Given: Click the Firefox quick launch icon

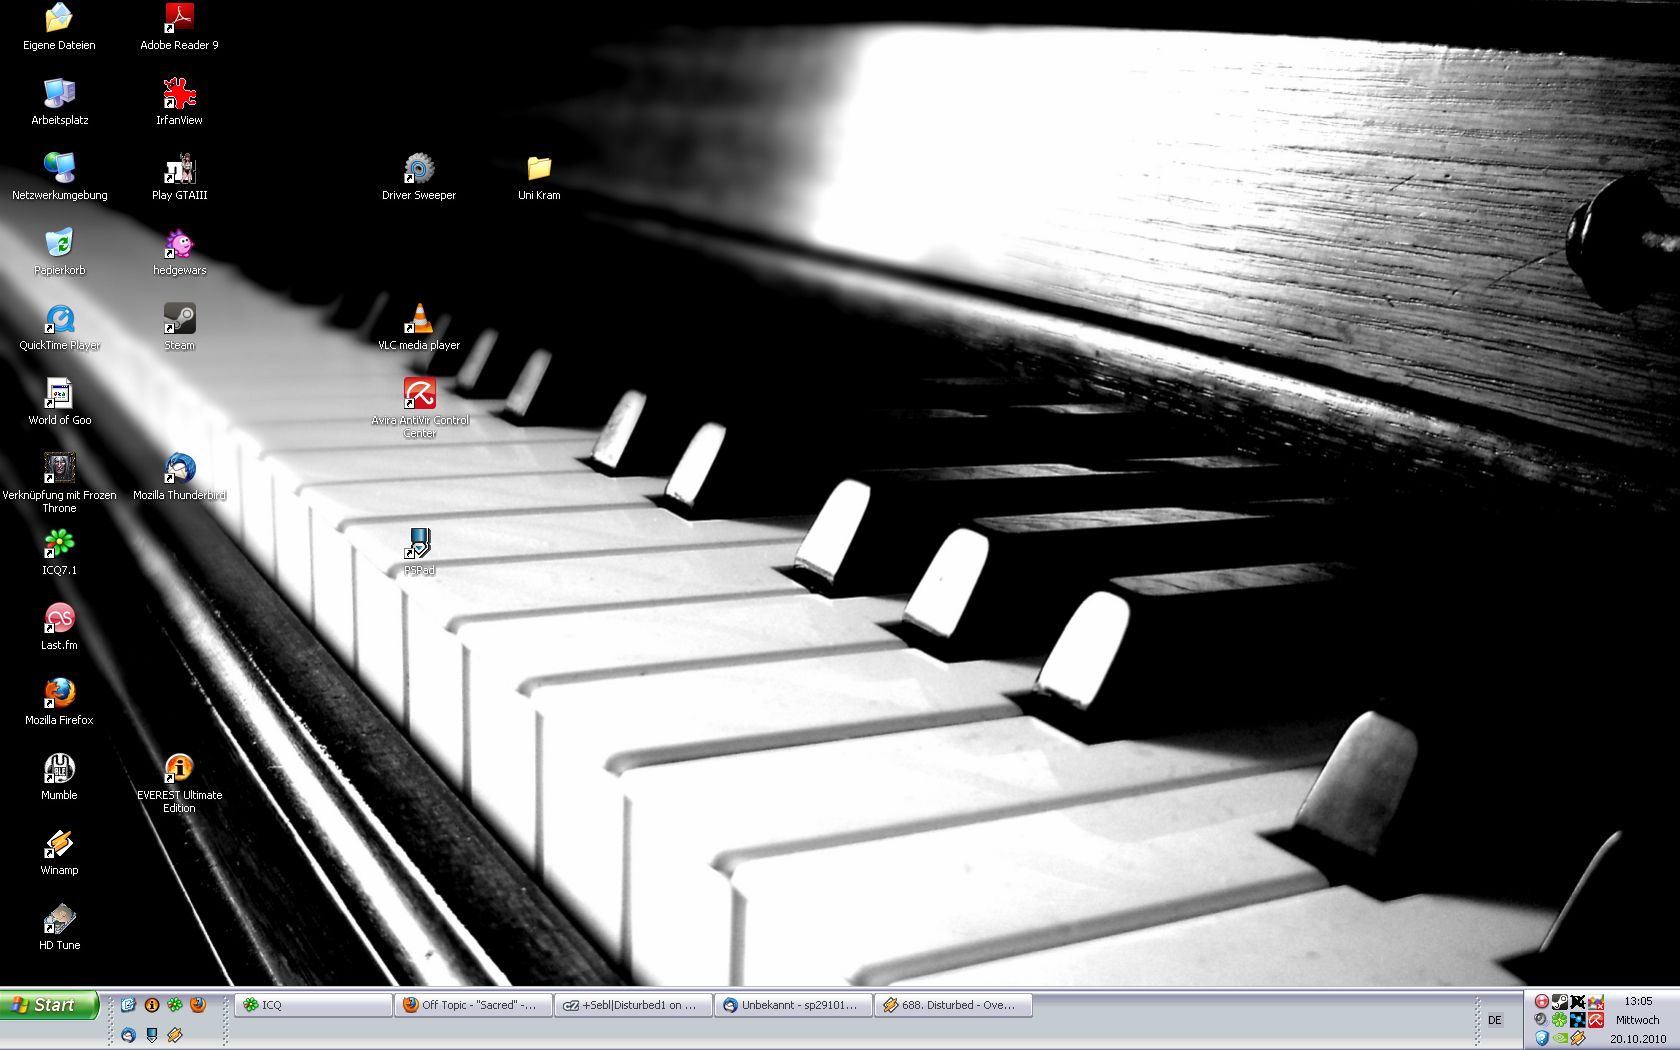Looking at the screenshot, I should tap(198, 1005).
